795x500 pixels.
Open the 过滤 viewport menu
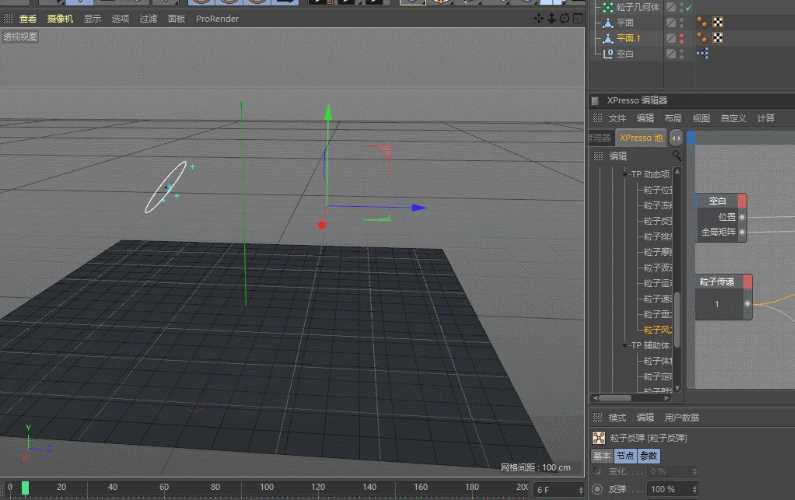click(148, 18)
